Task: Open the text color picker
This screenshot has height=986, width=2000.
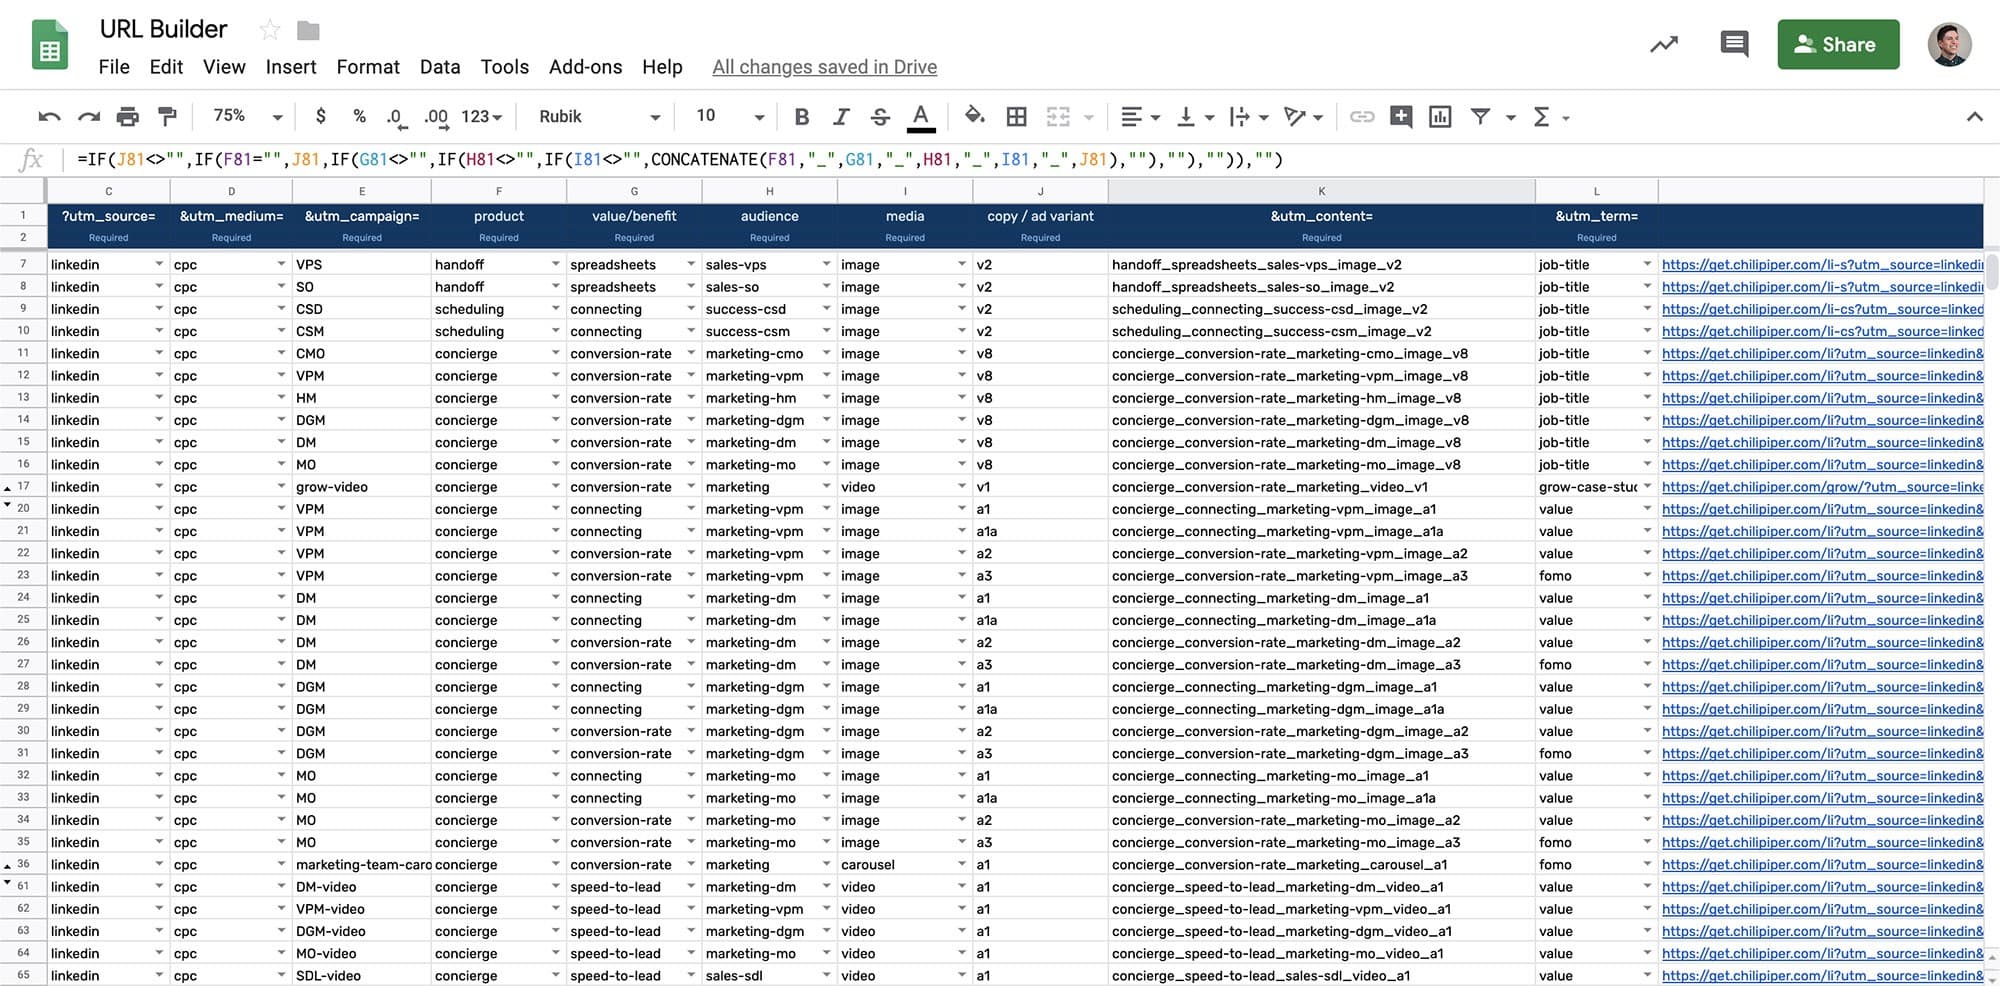Action: (921, 117)
